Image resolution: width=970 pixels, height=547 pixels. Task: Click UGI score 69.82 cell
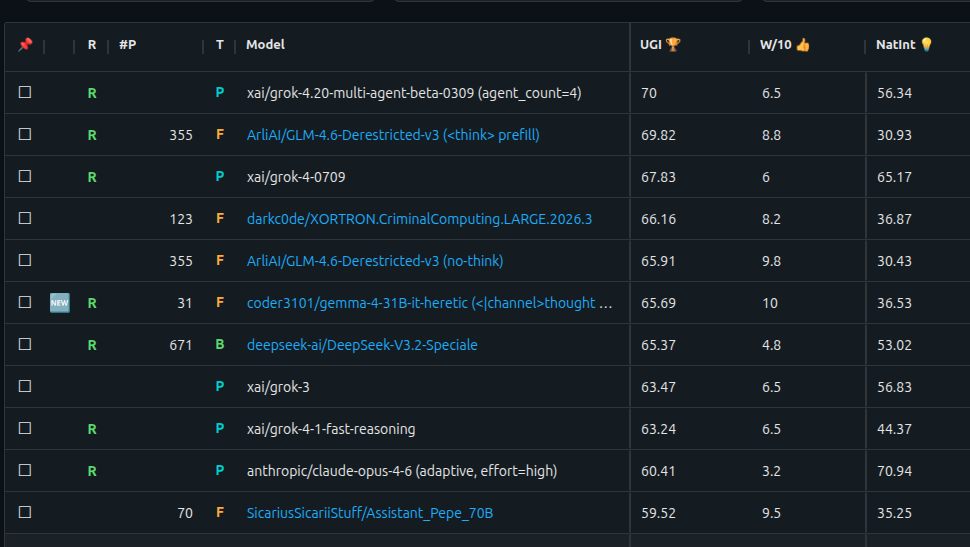[658, 135]
